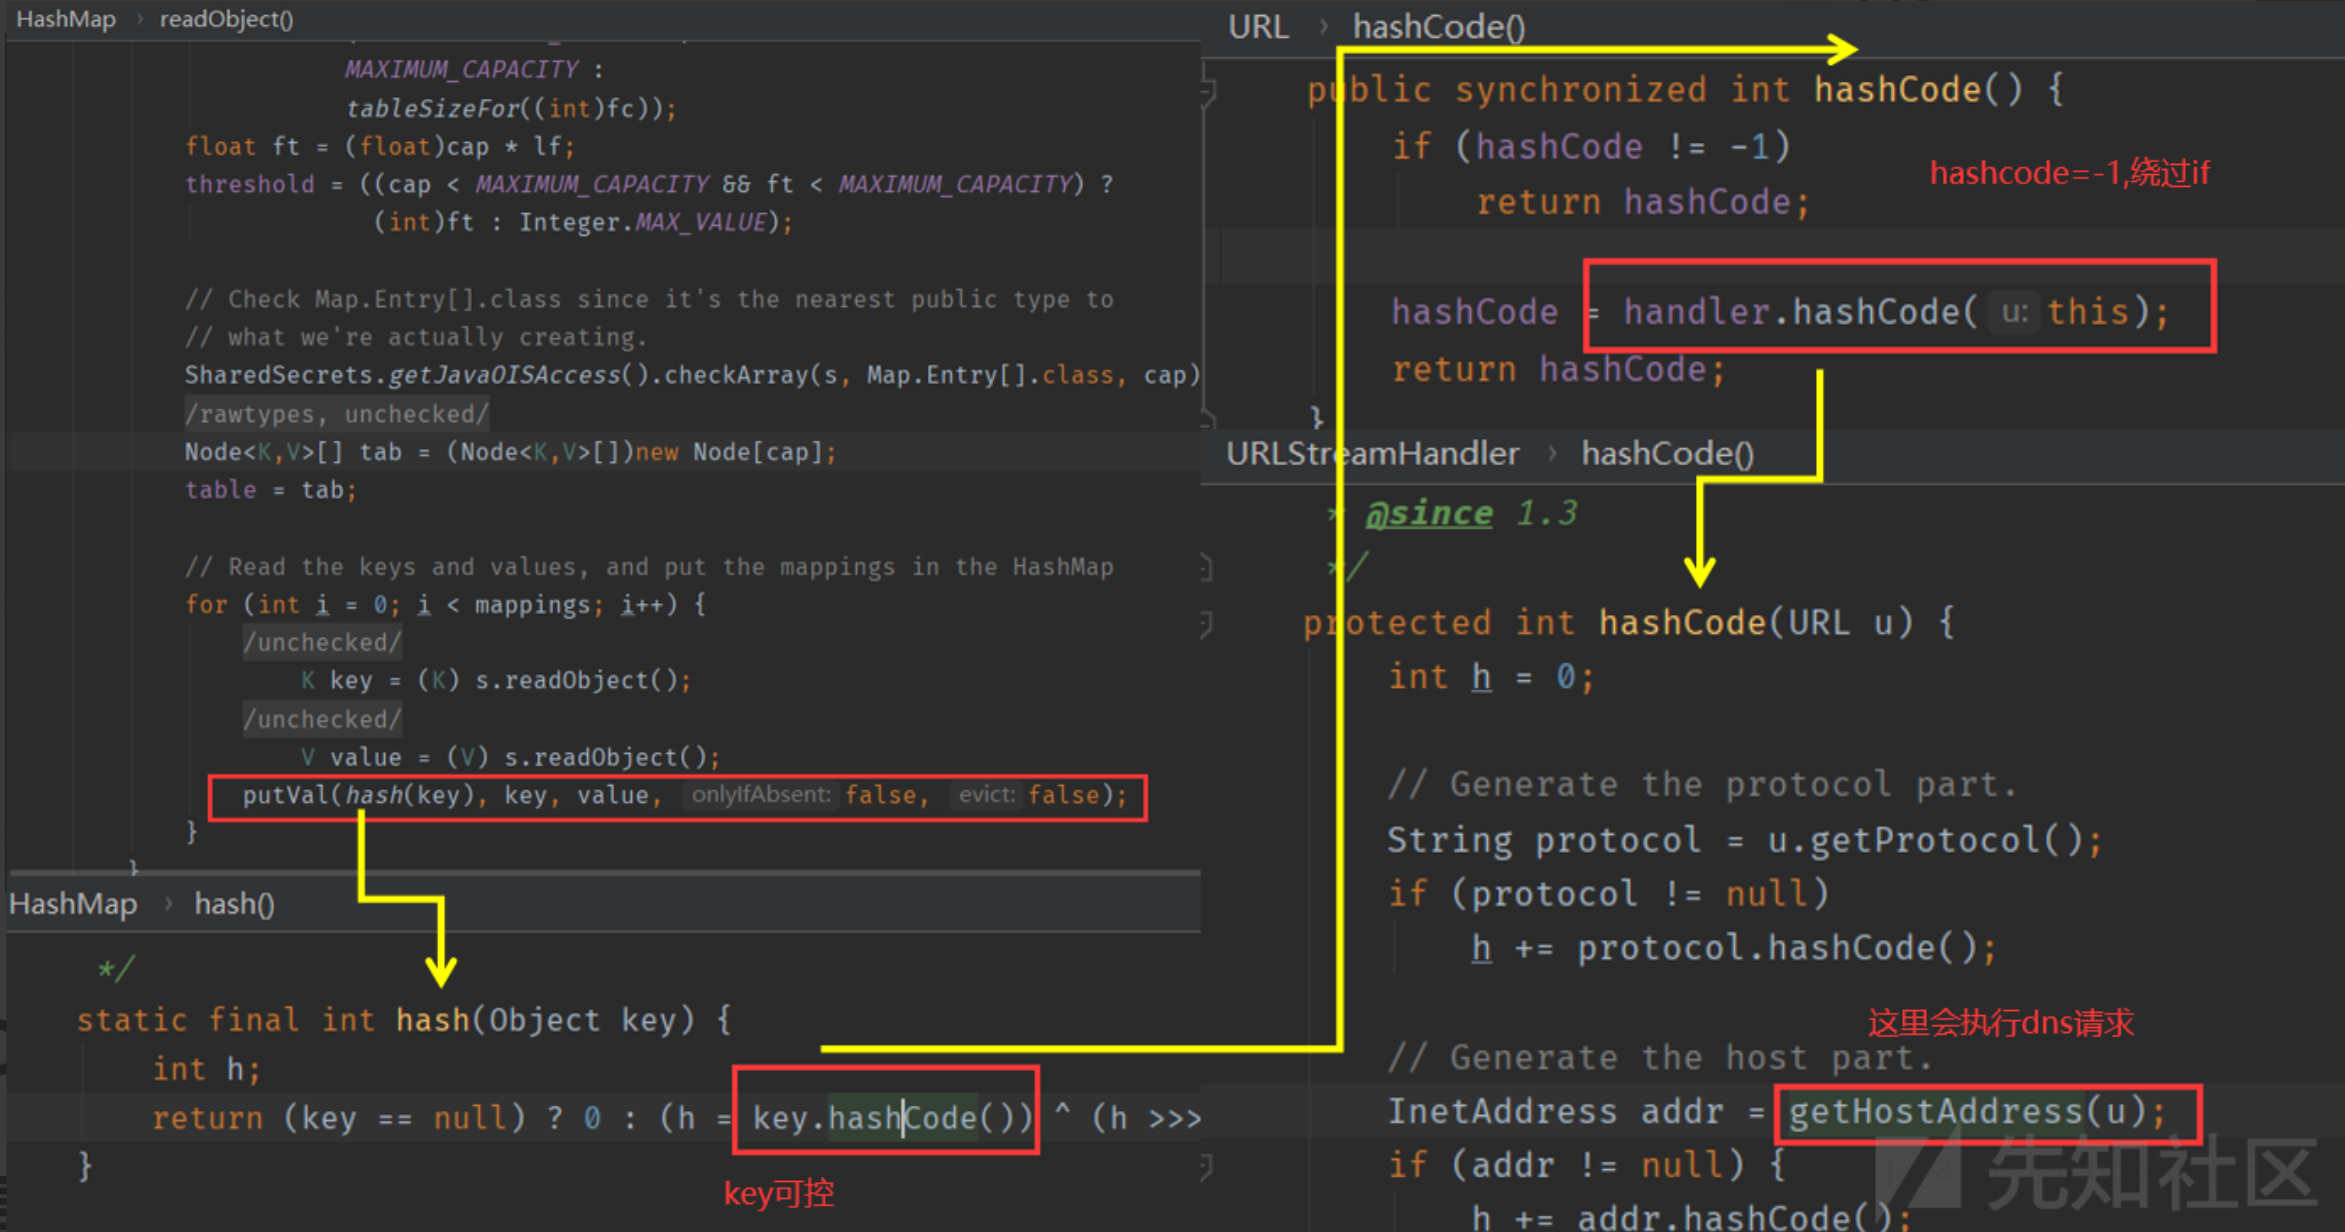
Task: Click fold marker beside hash() closing brace
Action: 1206,1166
